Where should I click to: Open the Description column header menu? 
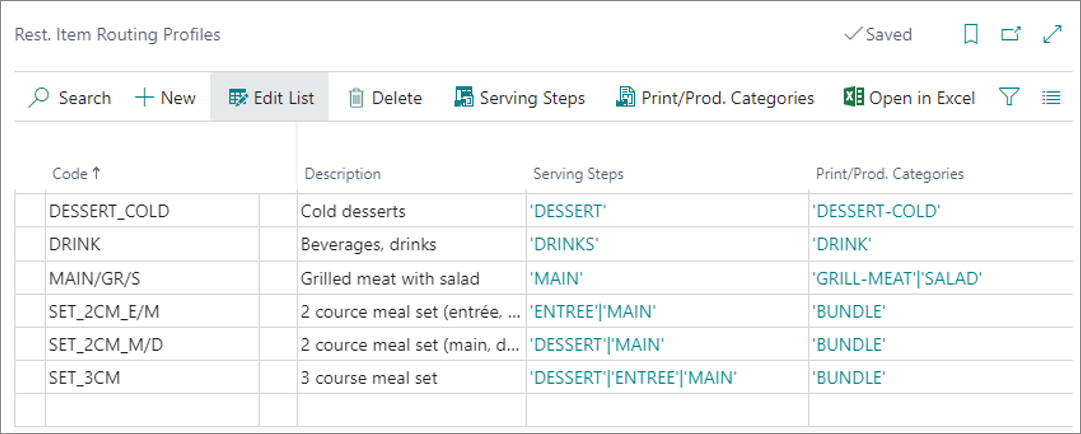coord(343,174)
